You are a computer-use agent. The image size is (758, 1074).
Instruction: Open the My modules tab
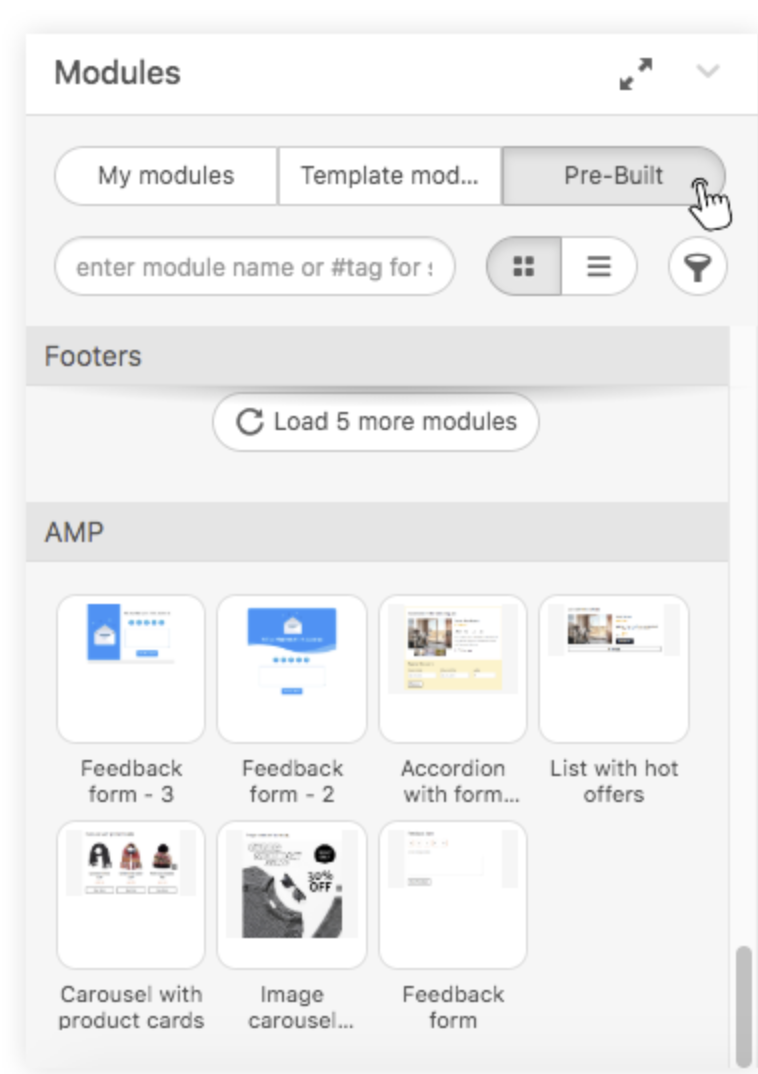pyautogui.click(x=166, y=175)
